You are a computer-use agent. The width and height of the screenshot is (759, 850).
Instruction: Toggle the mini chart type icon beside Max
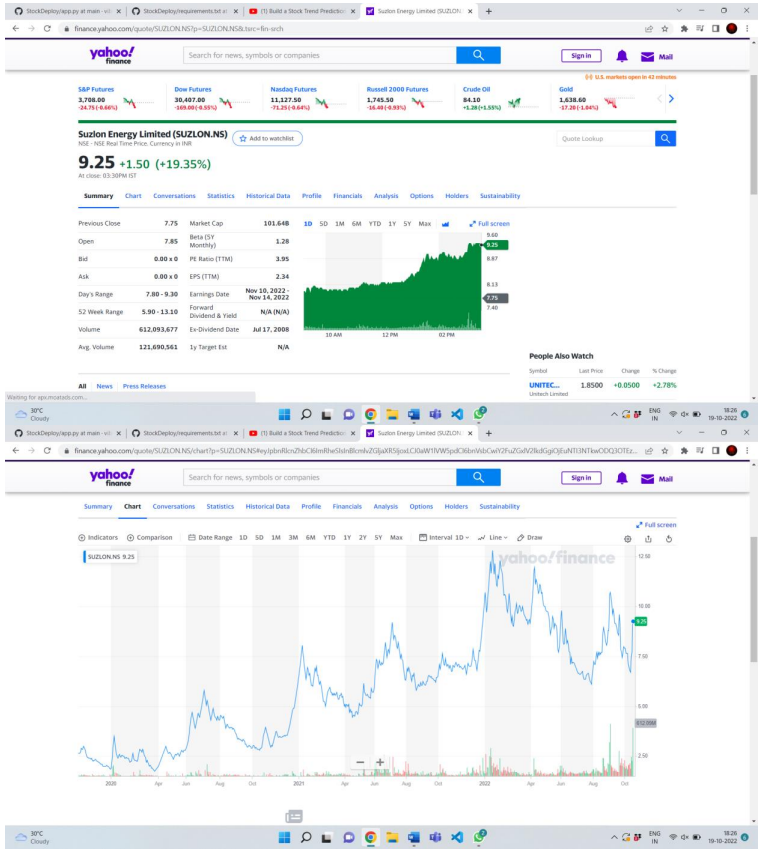pyautogui.click(x=446, y=224)
